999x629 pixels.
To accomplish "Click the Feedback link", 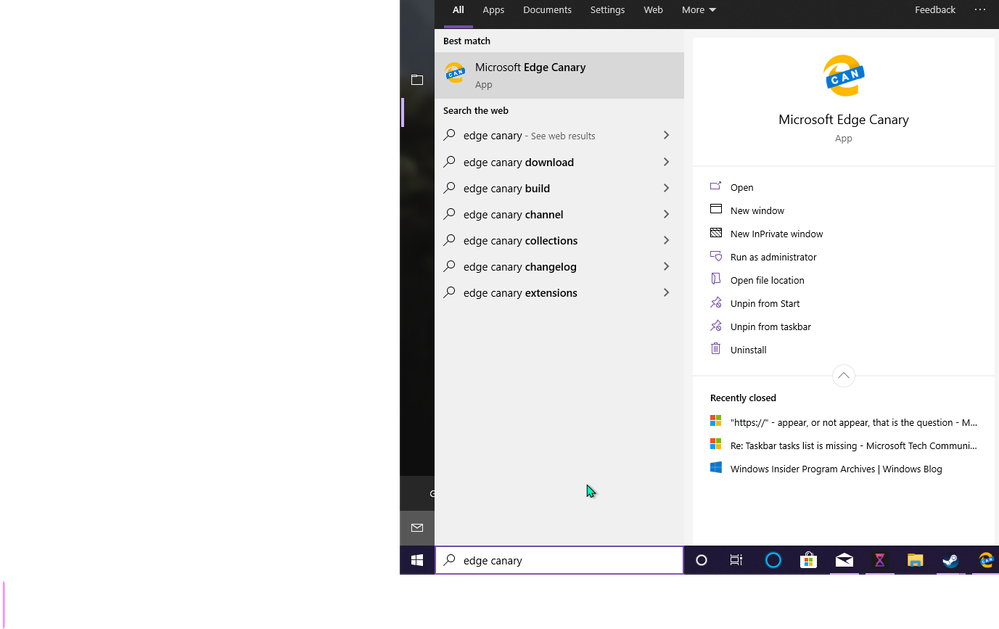I will (x=935, y=10).
